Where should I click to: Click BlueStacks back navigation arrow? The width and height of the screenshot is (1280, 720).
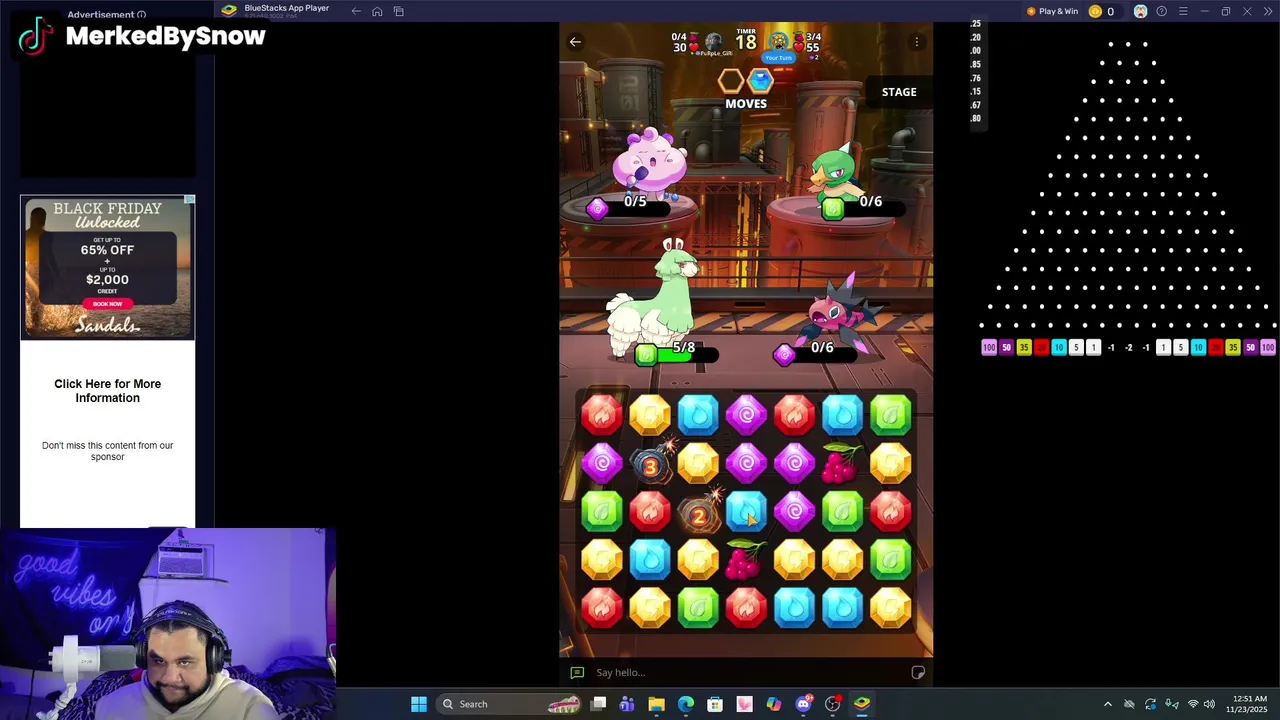(x=356, y=11)
